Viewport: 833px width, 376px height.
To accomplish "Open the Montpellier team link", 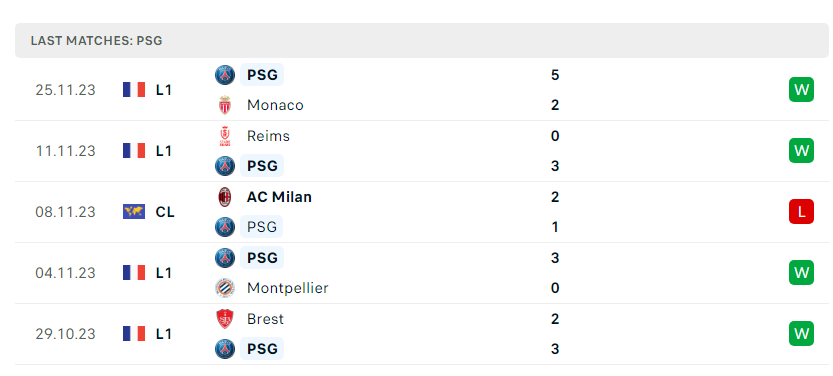I will click(287, 288).
